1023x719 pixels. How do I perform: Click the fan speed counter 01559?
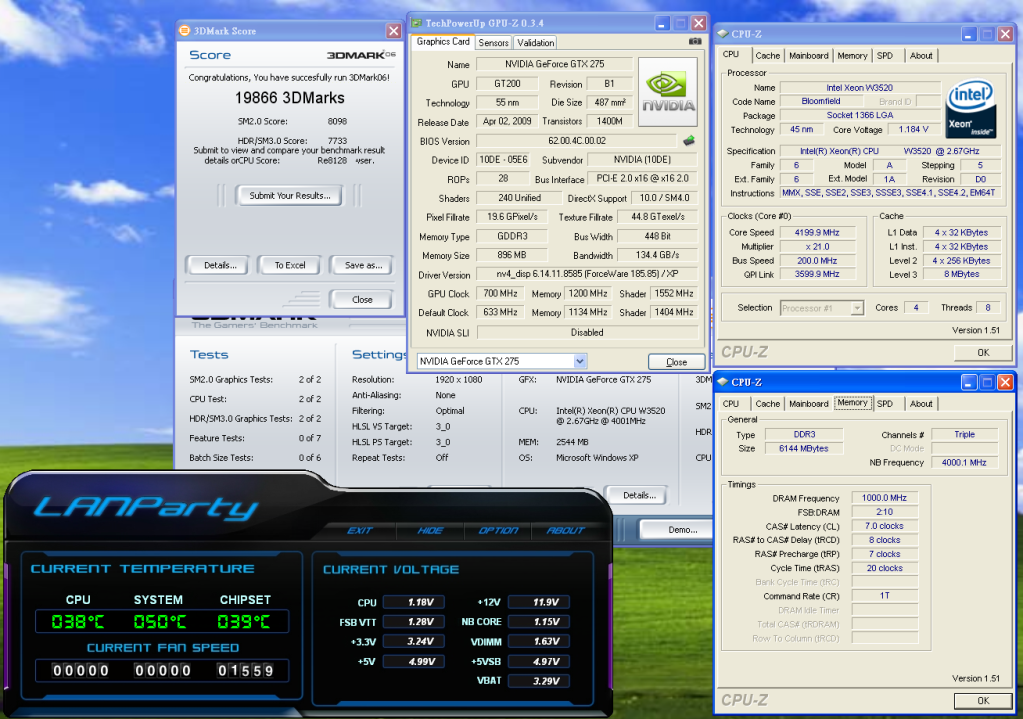point(245,671)
